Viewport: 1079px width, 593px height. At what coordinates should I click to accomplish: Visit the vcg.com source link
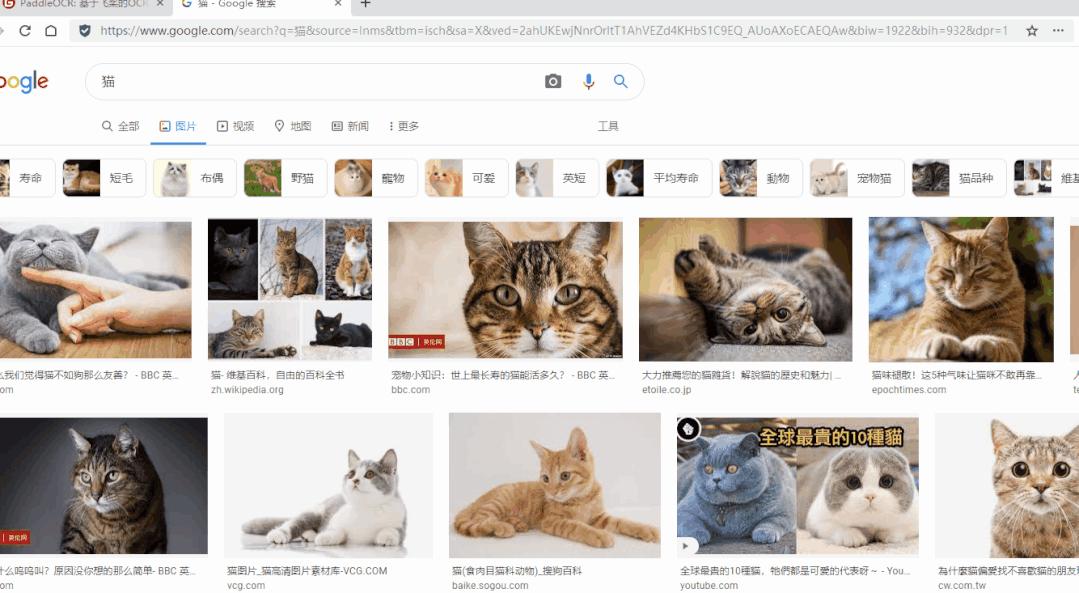(246, 586)
